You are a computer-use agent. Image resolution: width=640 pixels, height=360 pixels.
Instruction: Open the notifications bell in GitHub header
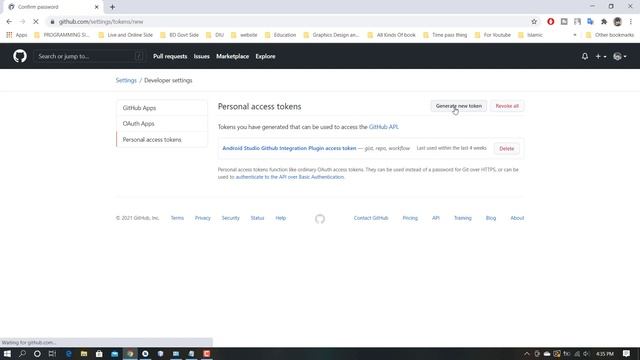point(585,56)
